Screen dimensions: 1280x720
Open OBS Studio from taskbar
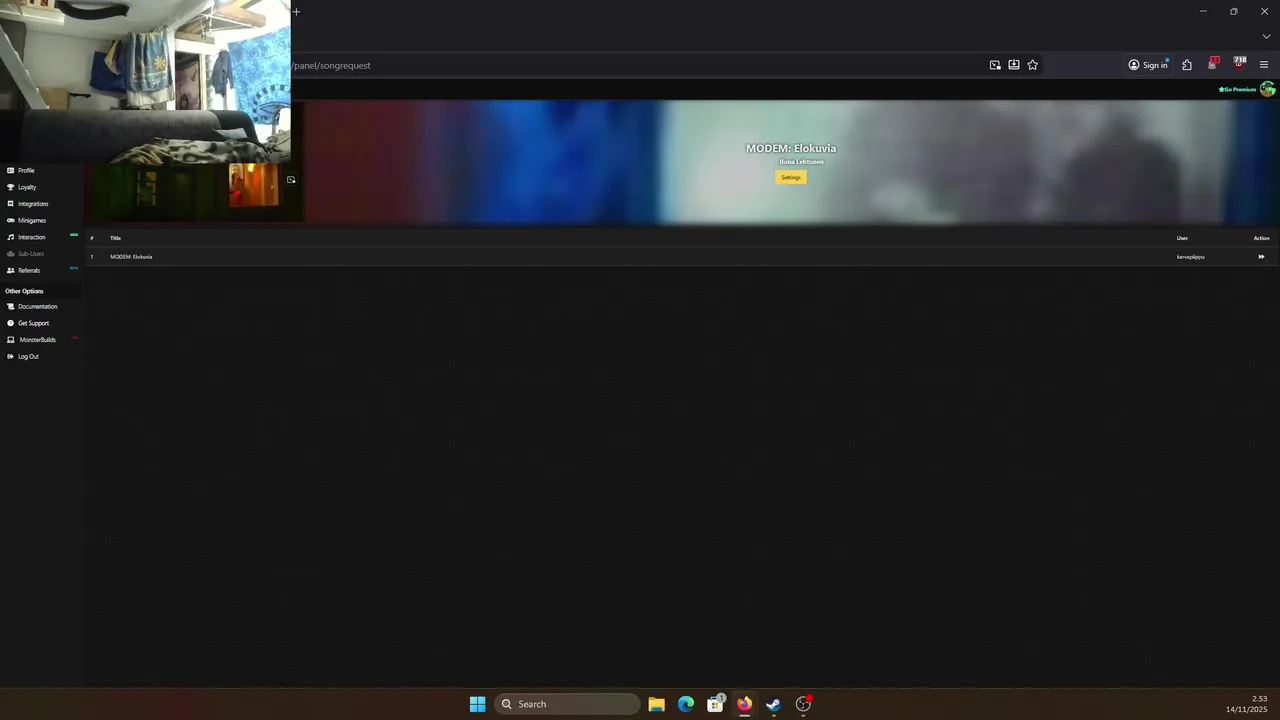pyautogui.click(x=803, y=704)
